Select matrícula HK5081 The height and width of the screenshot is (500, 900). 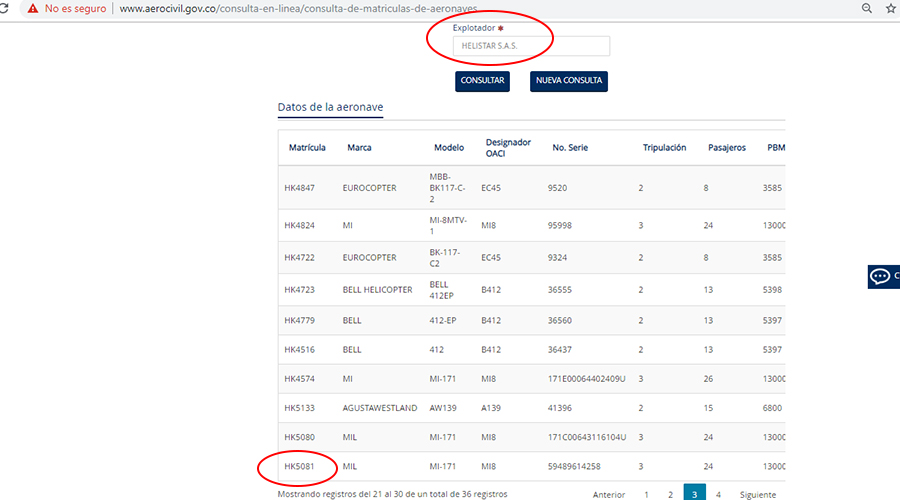click(x=300, y=467)
